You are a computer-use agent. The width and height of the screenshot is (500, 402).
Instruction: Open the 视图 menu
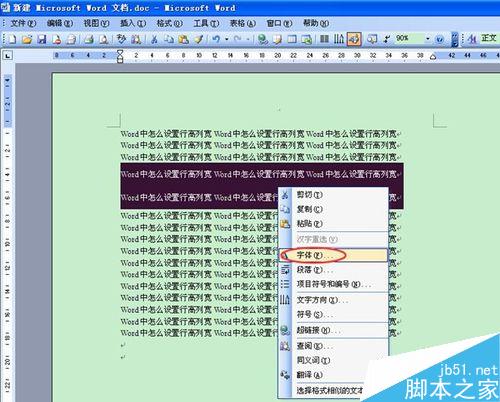pos(96,23)
